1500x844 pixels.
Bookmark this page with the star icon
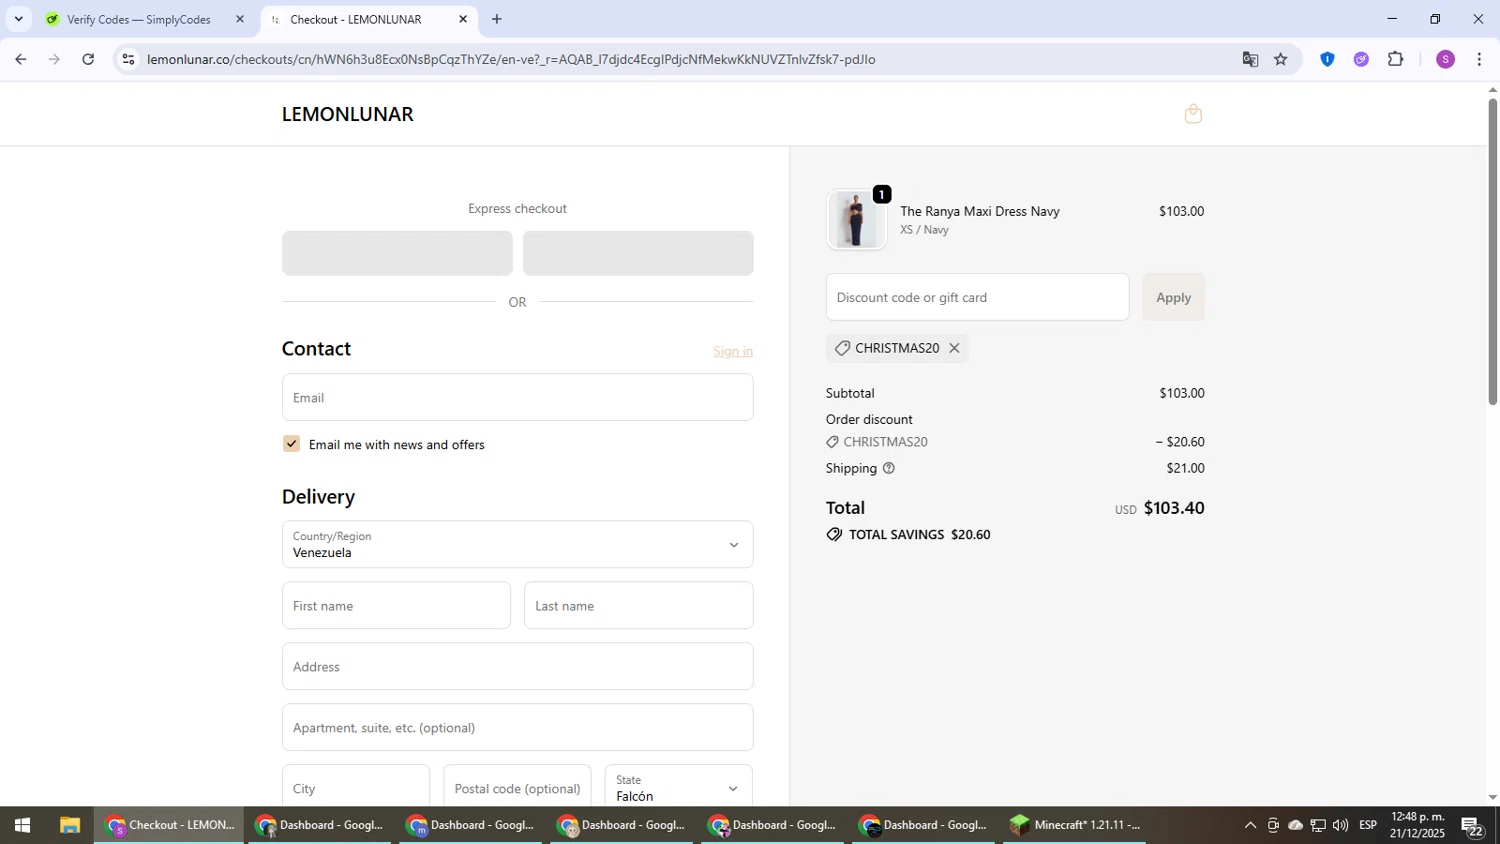coord(1281,59)
